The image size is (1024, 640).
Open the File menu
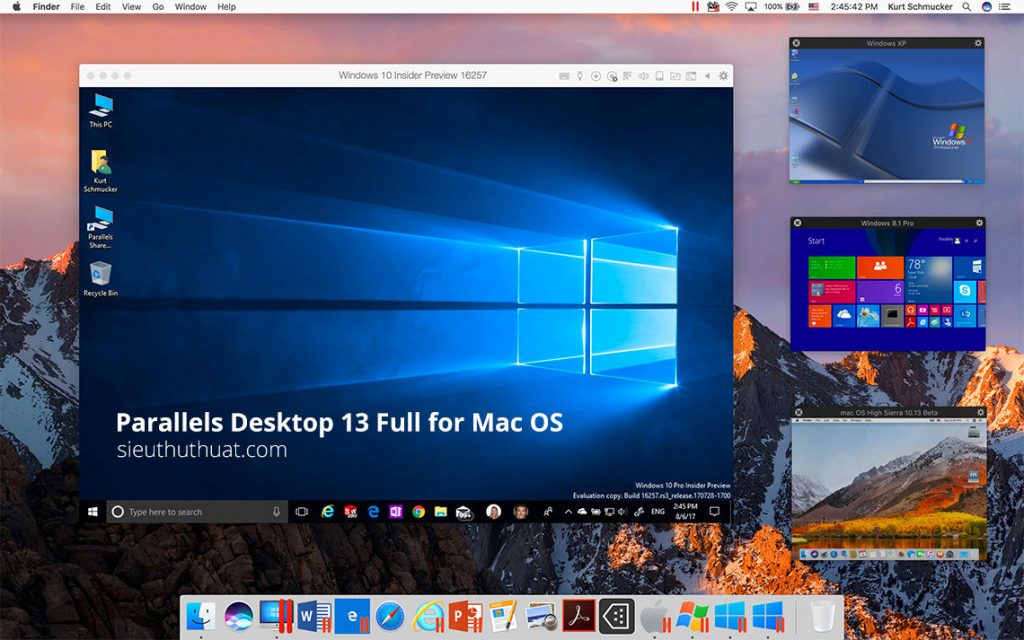pos(78,7)
